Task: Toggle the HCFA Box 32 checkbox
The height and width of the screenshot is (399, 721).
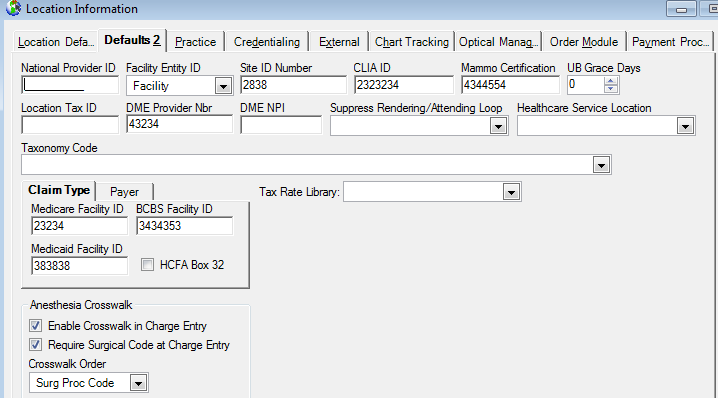Action: tap(147, 265)
